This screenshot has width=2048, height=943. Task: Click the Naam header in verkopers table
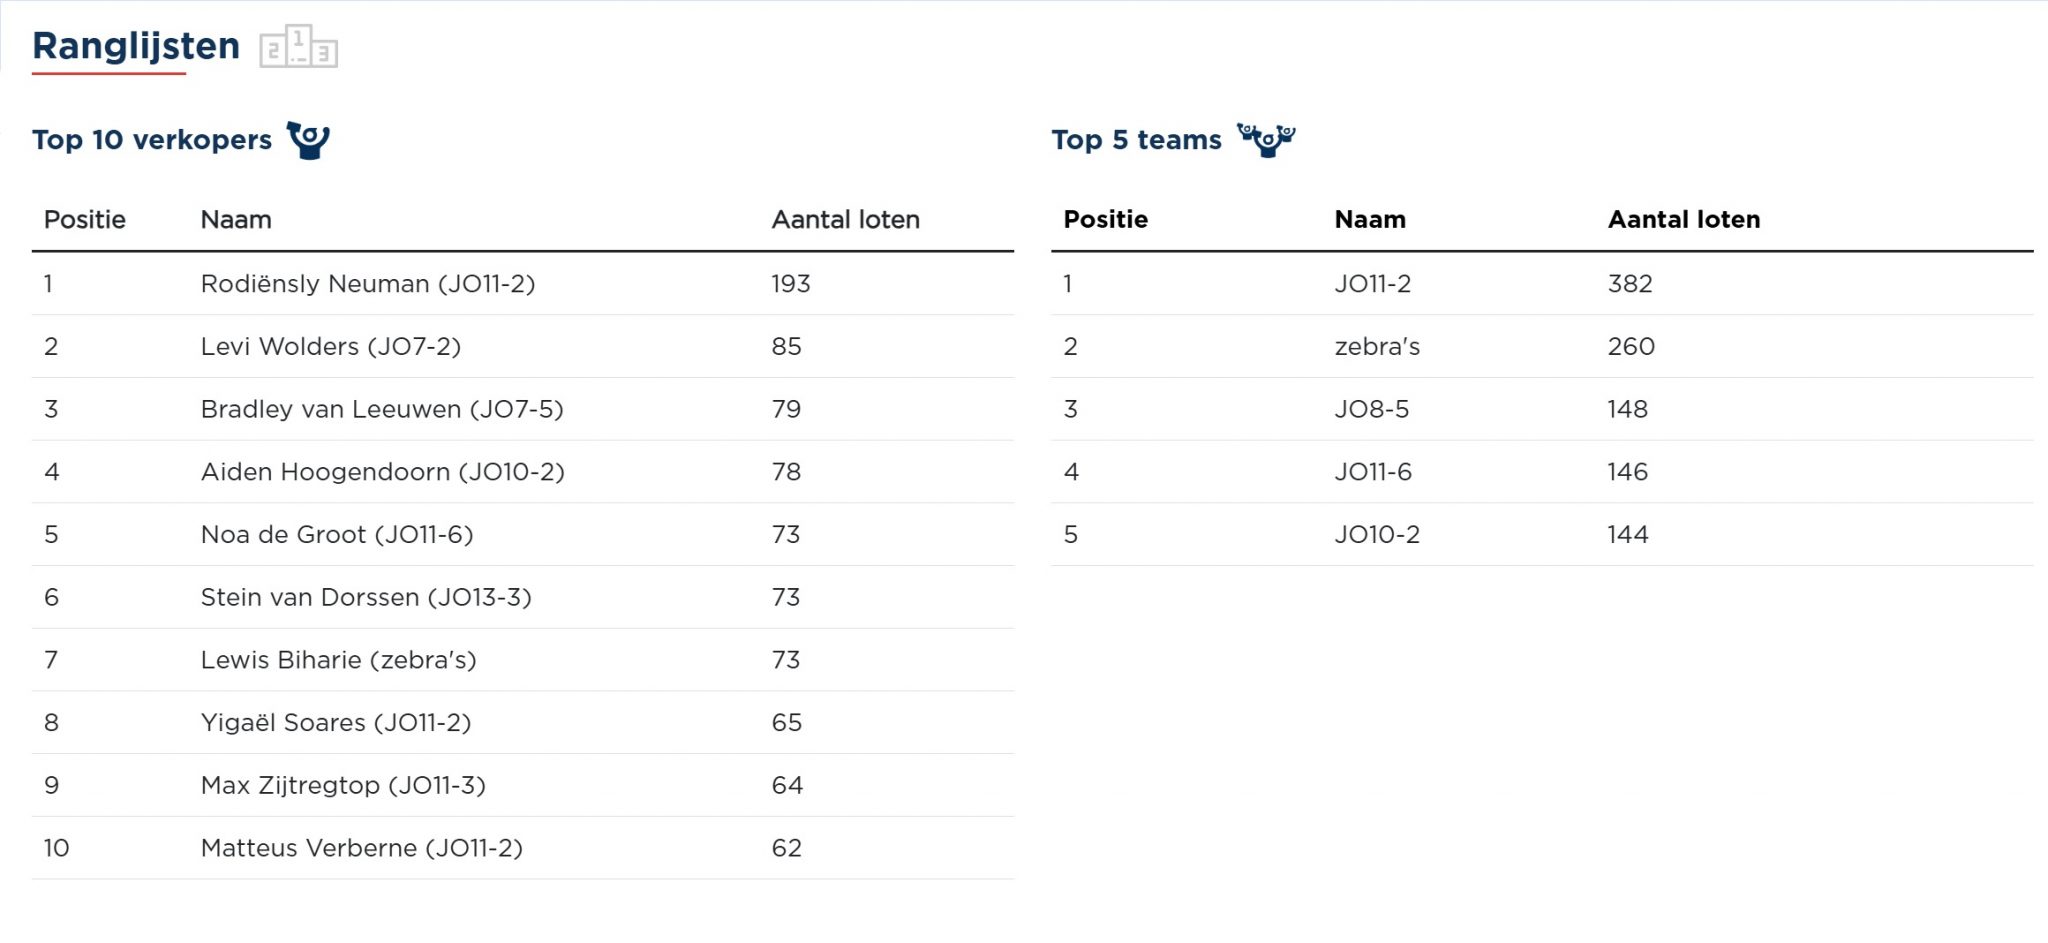click(236, 220)
